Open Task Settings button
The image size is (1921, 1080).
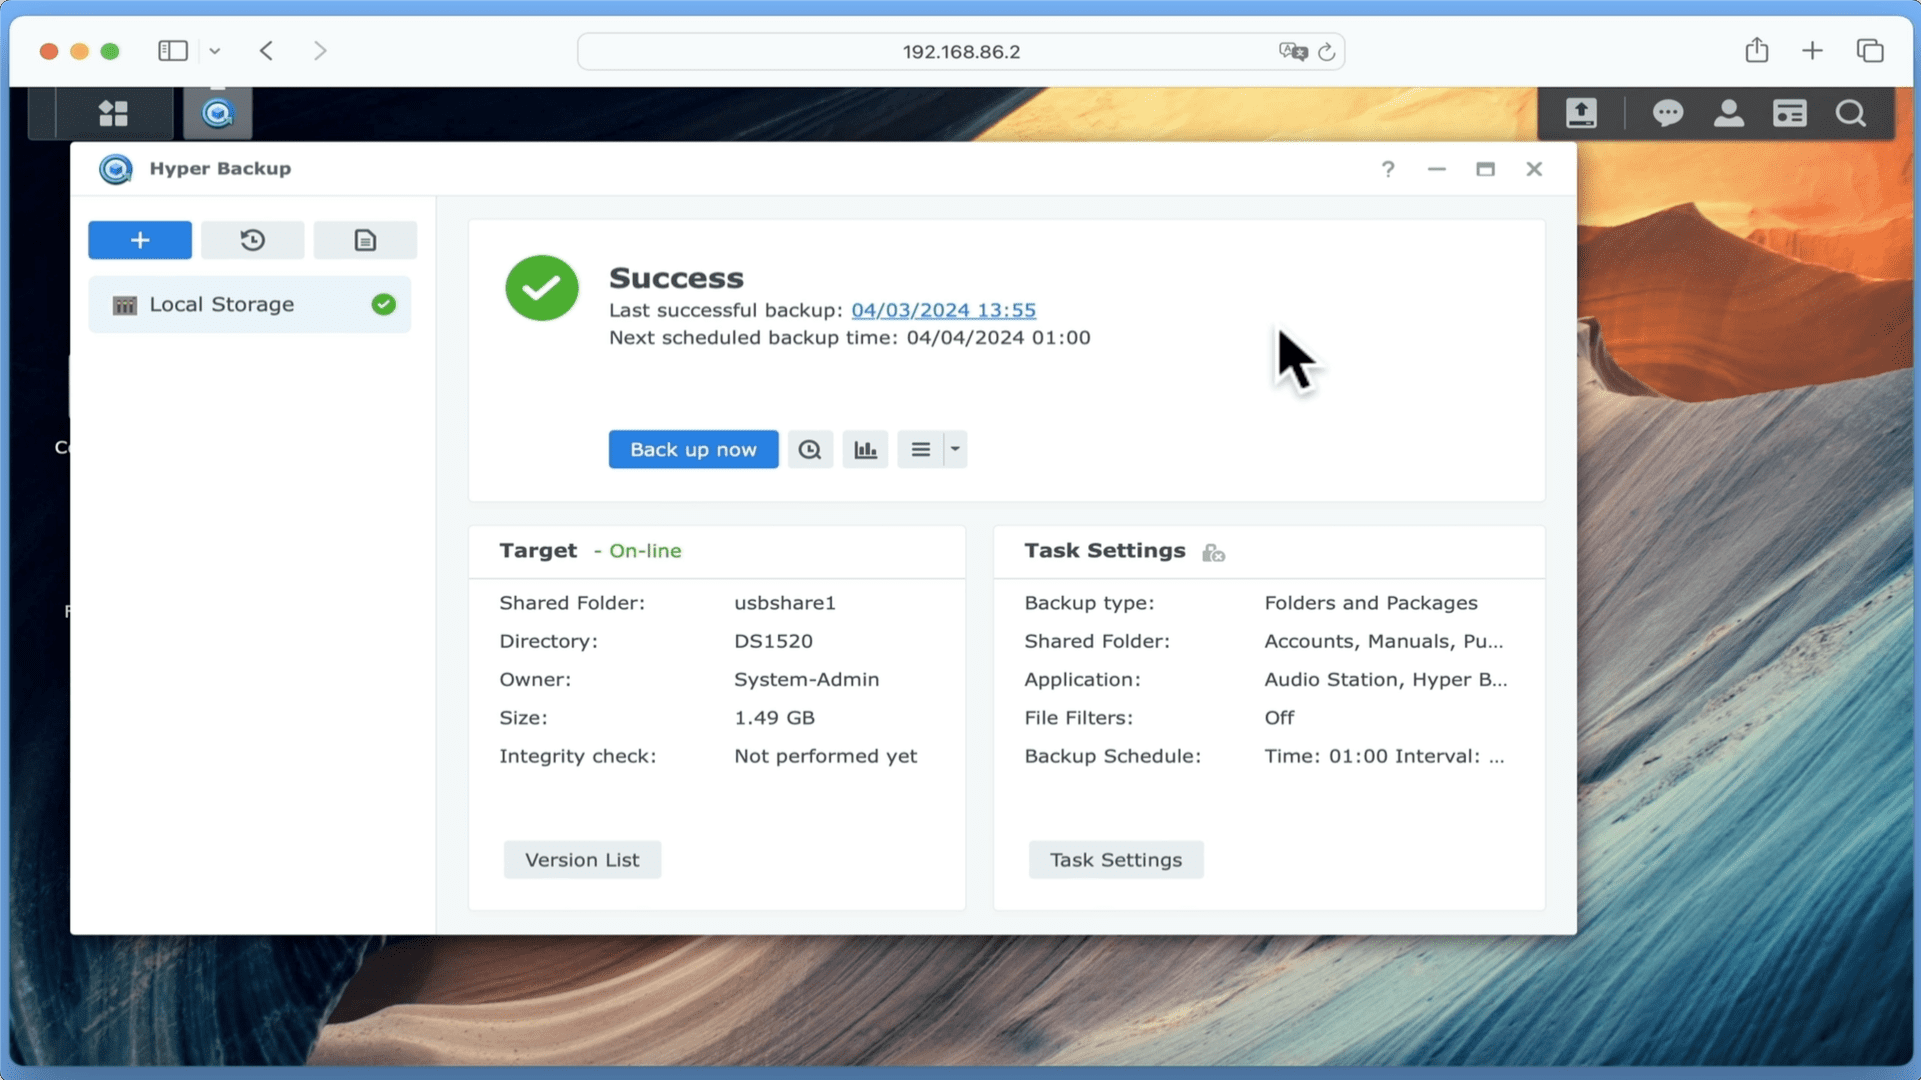click(x=1116, y=860)
